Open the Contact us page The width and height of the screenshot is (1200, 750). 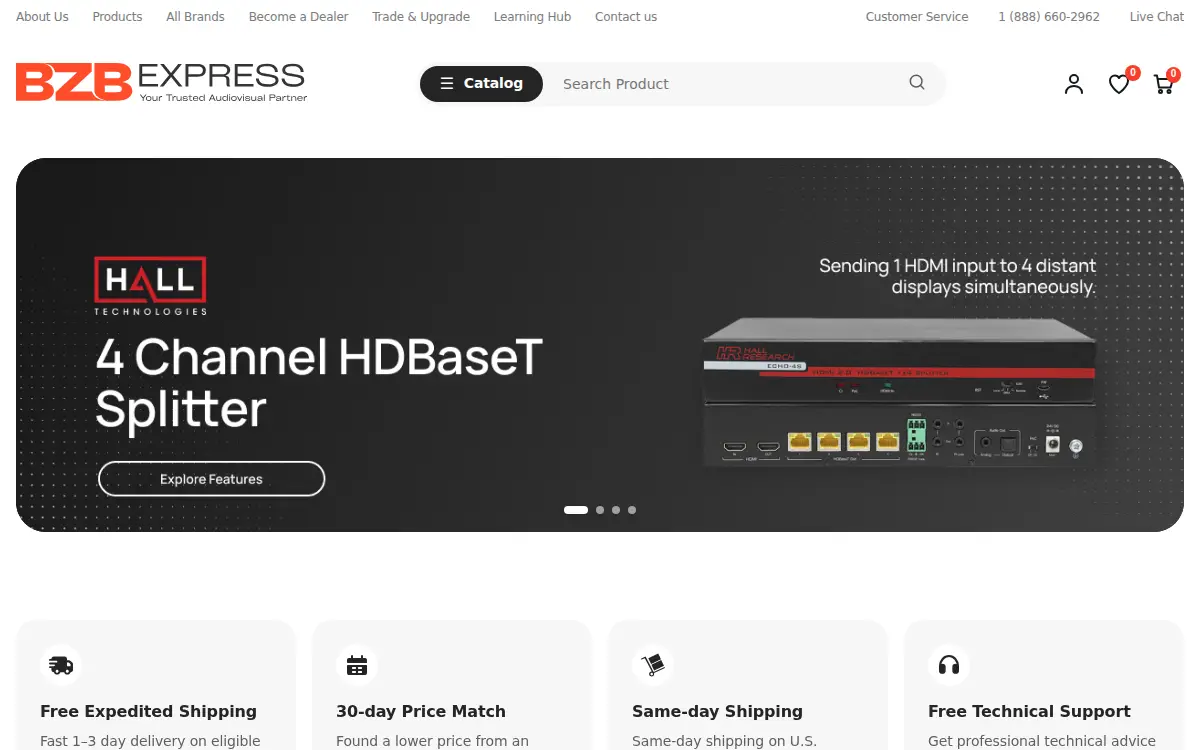[626, 17]
